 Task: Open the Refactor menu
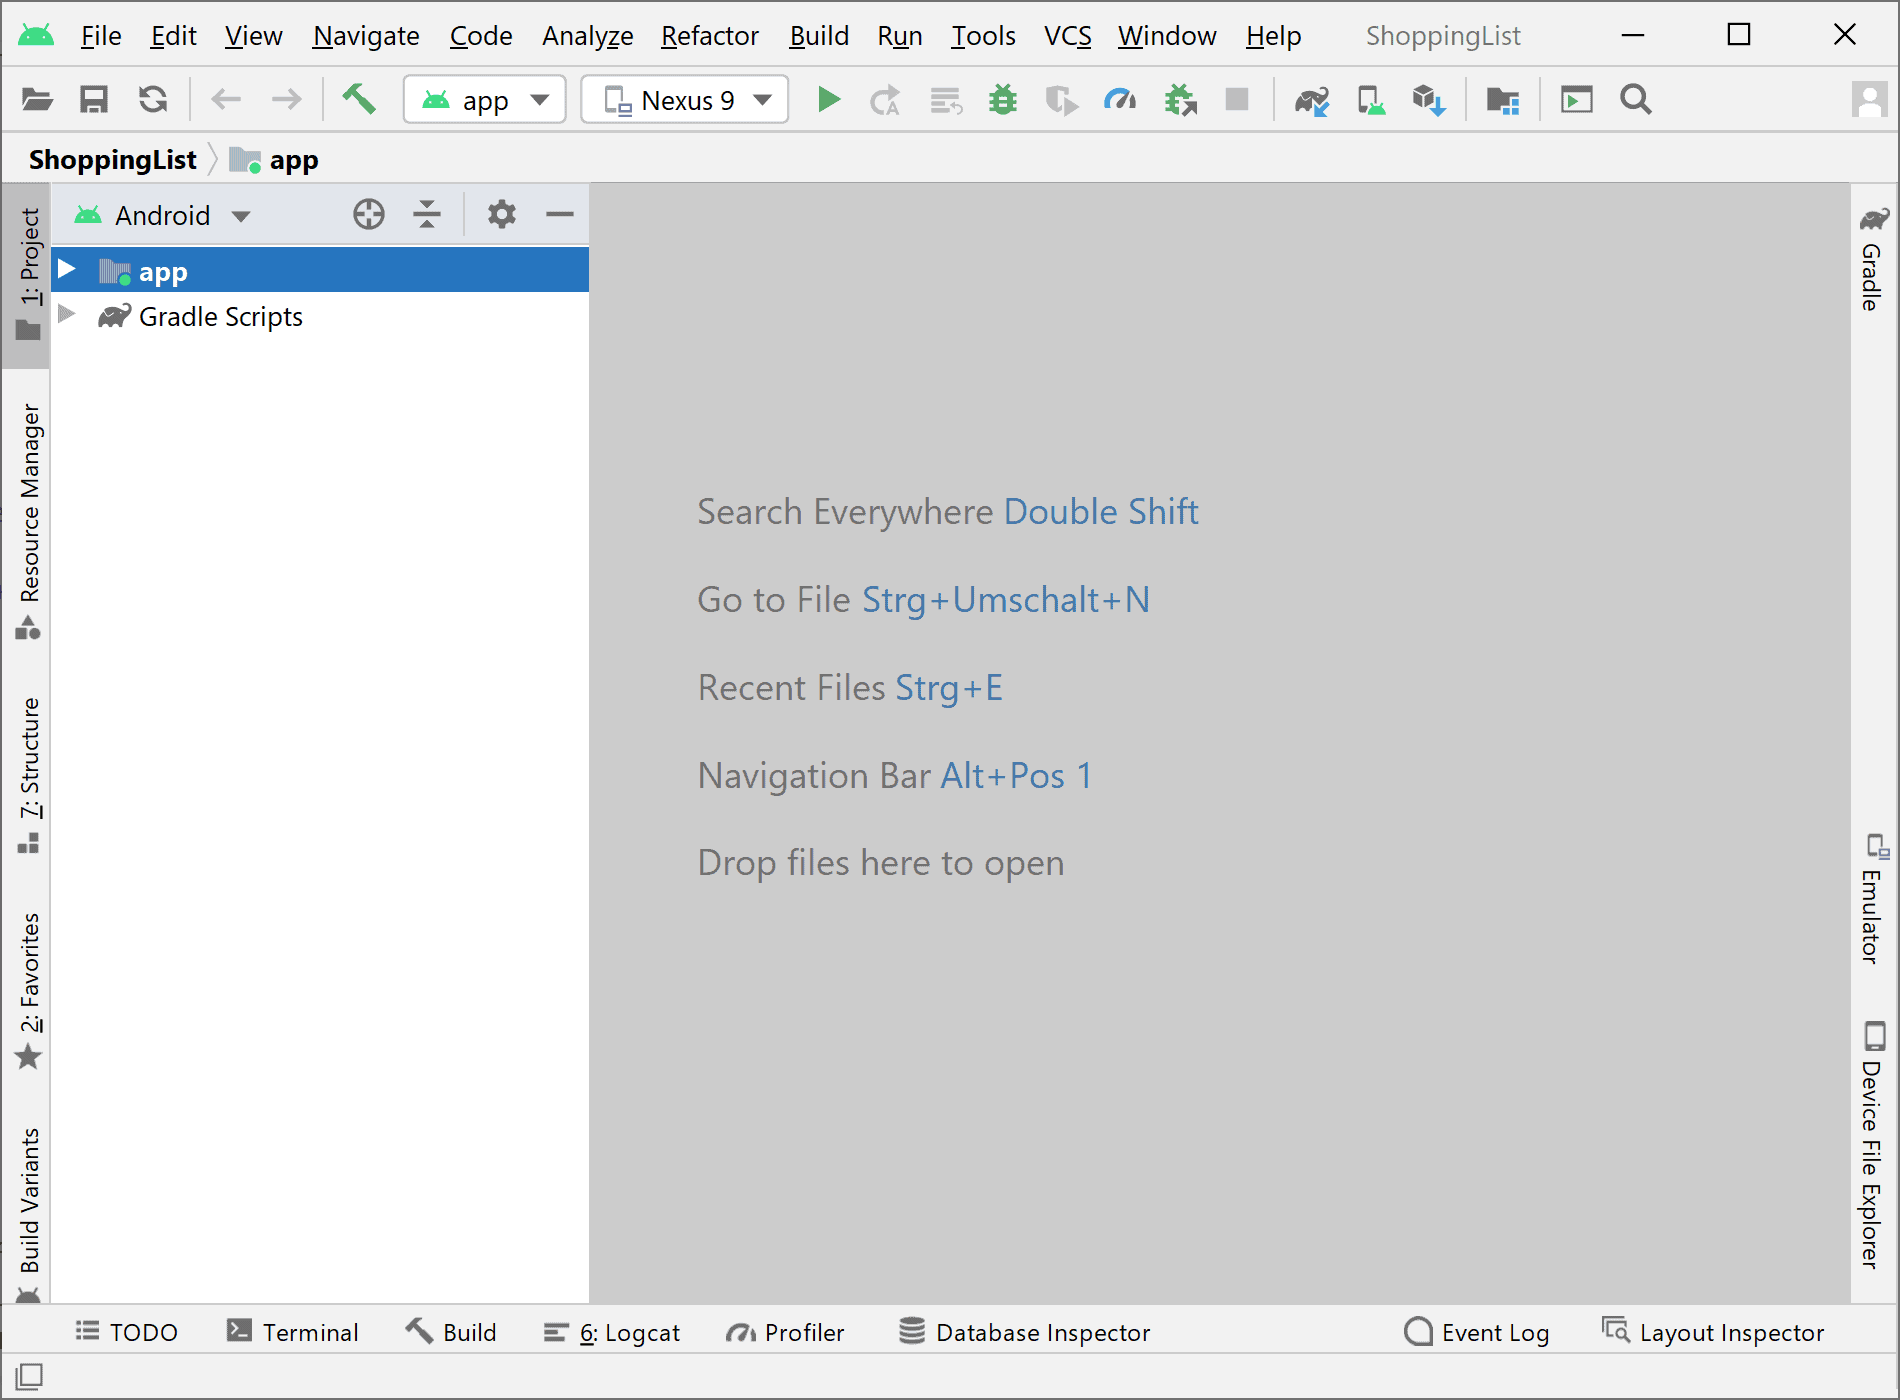pyautogui.click(x=709, y=36)
